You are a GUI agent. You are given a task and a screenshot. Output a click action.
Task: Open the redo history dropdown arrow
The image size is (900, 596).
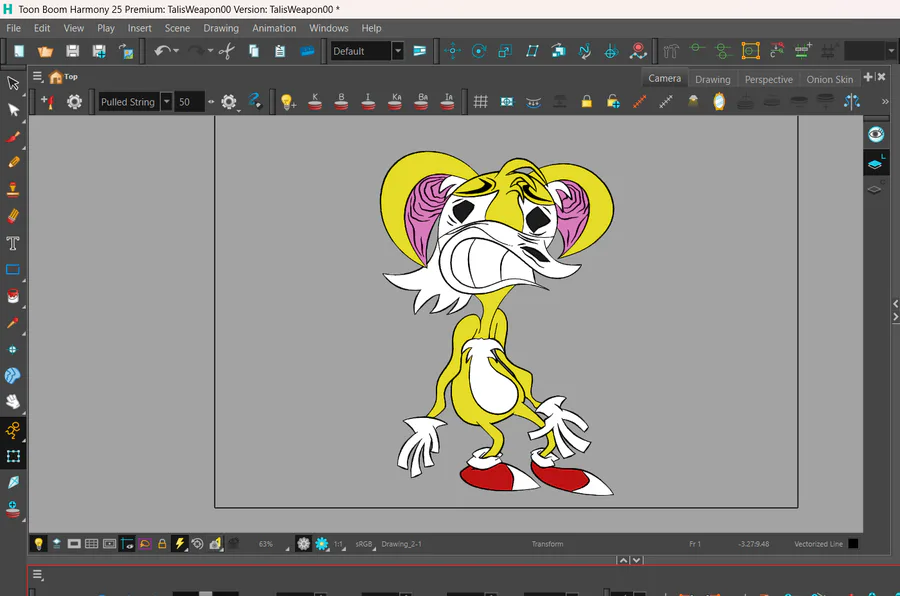point(211,51)
